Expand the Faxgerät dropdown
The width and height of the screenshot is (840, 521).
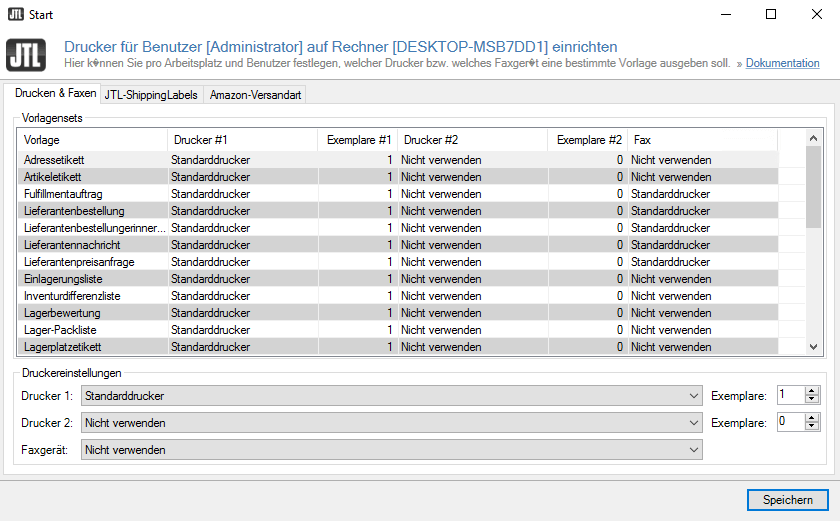coord(694,450)
